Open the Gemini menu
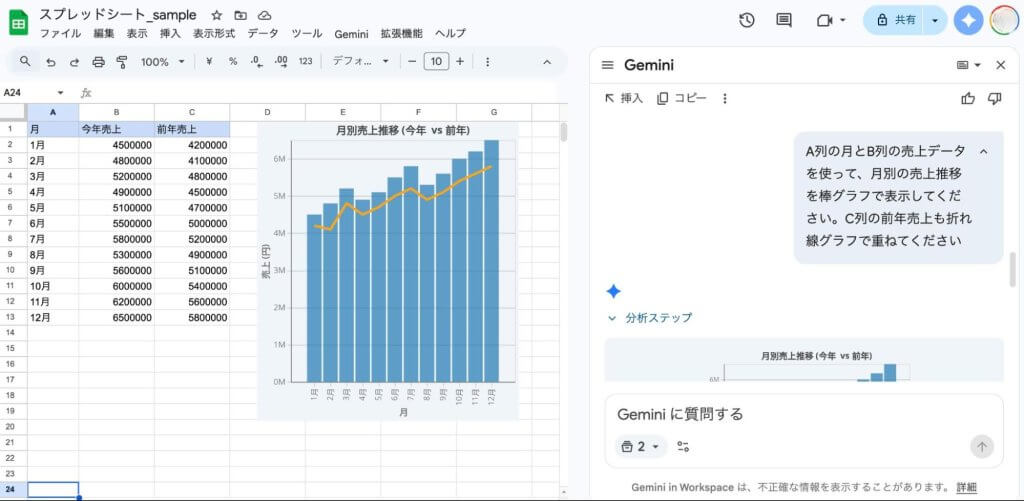This screenshot has height=501, width=1024. pos(351,34)
